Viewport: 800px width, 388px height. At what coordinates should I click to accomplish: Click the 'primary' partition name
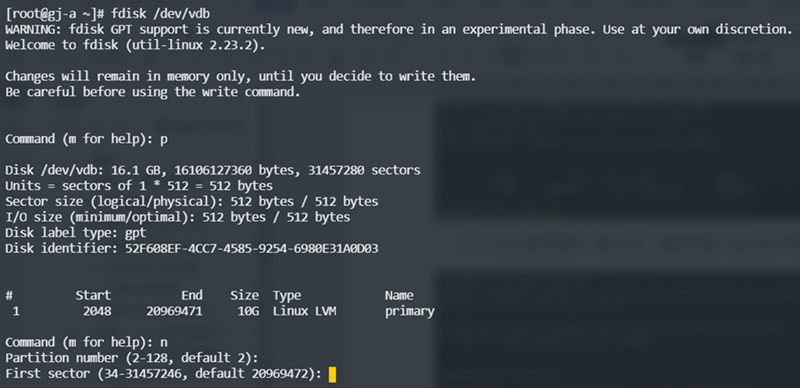[x=410, y=311]
